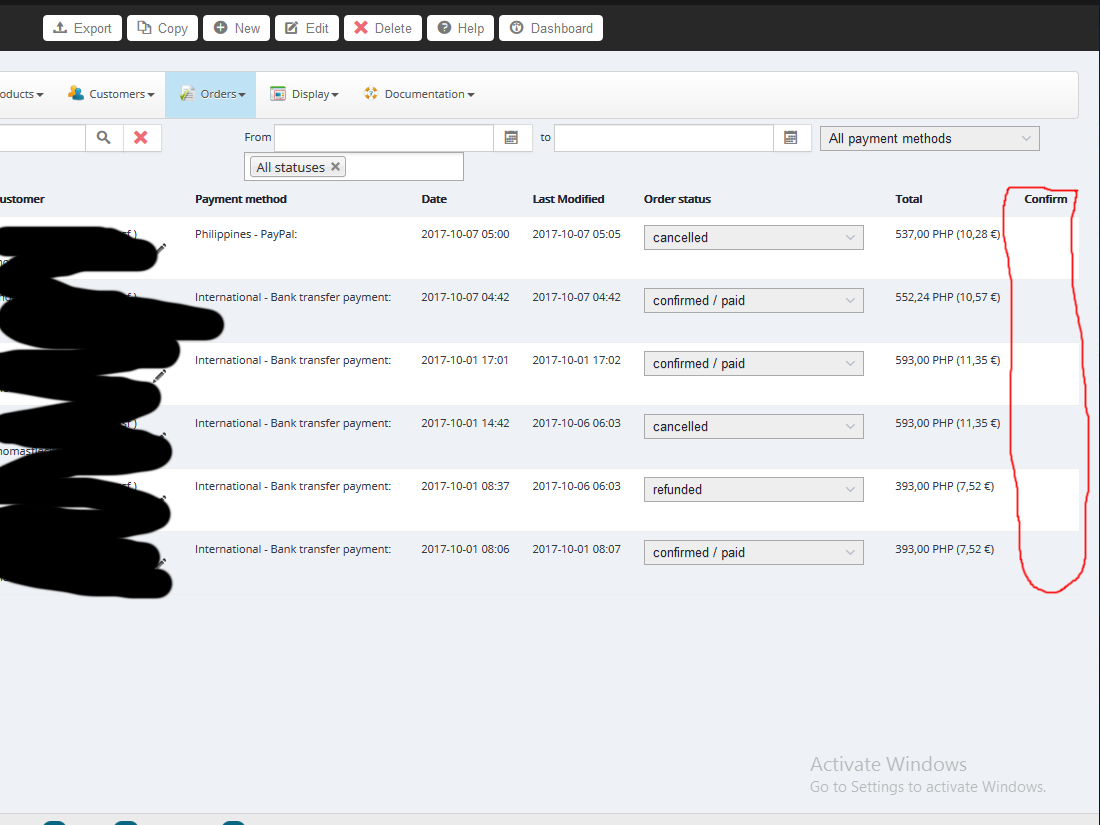
Task: Click the Documentation menu icon
Action: [371, 93]
